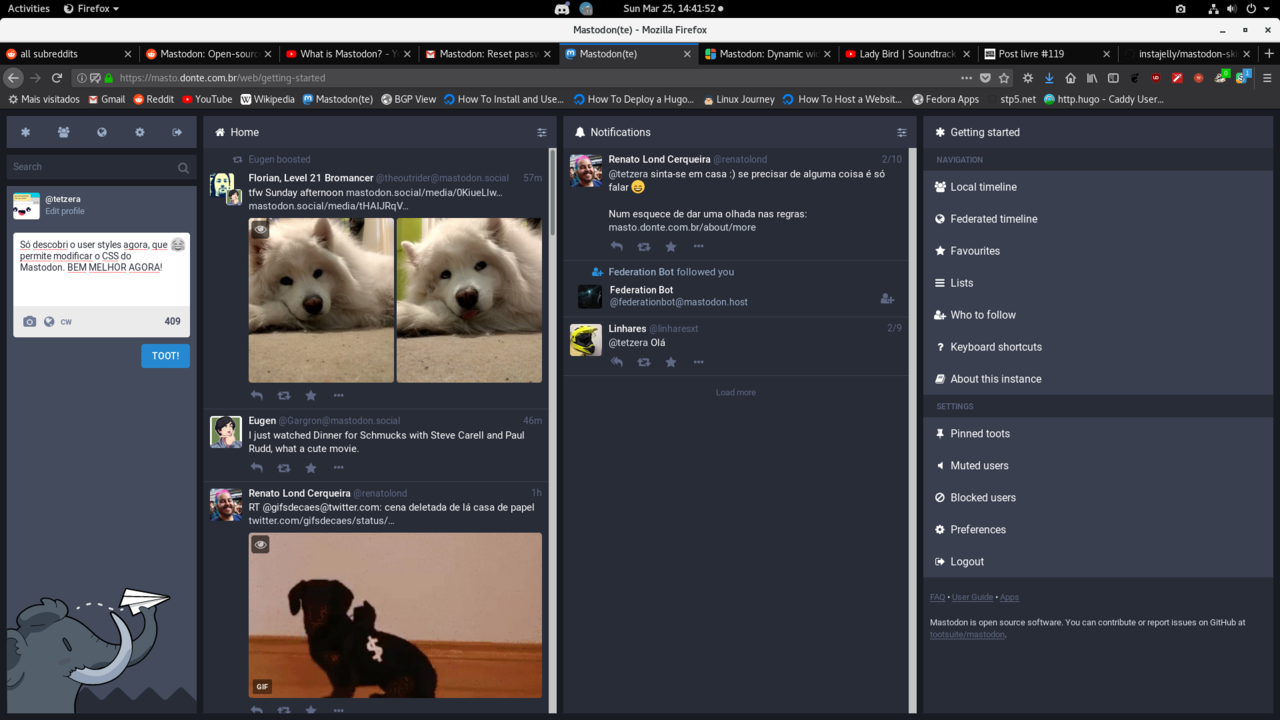Reply to Linhares' Olá notification
This screenshot has height=720, width=1280.
point(617,362)
